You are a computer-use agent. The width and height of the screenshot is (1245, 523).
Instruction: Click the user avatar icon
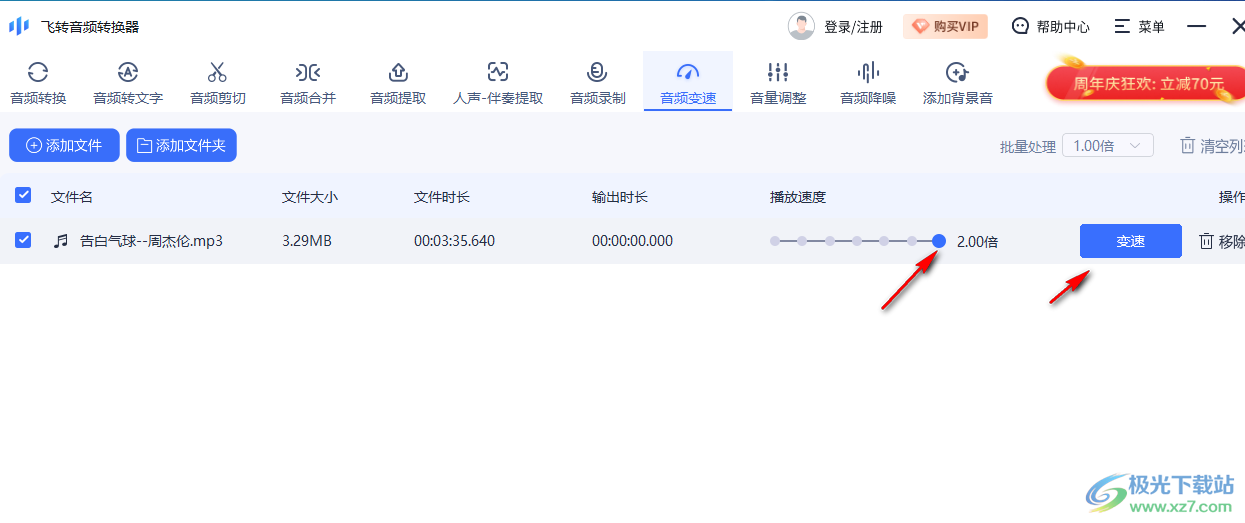point(801,26)
